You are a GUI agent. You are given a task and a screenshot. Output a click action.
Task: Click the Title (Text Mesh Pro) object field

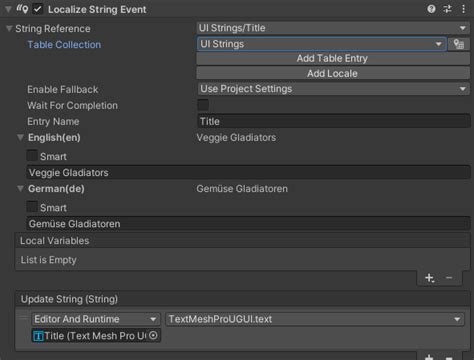coord(96,336)
